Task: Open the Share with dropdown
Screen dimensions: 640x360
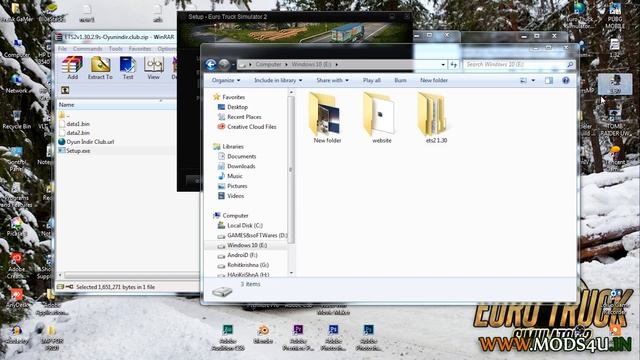Action: click(x=332, y=80)
